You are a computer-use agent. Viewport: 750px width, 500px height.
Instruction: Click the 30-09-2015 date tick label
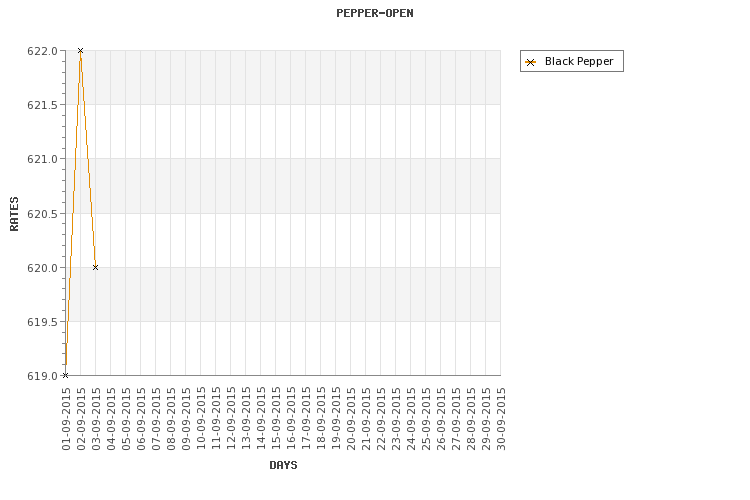tap(501, 419)
